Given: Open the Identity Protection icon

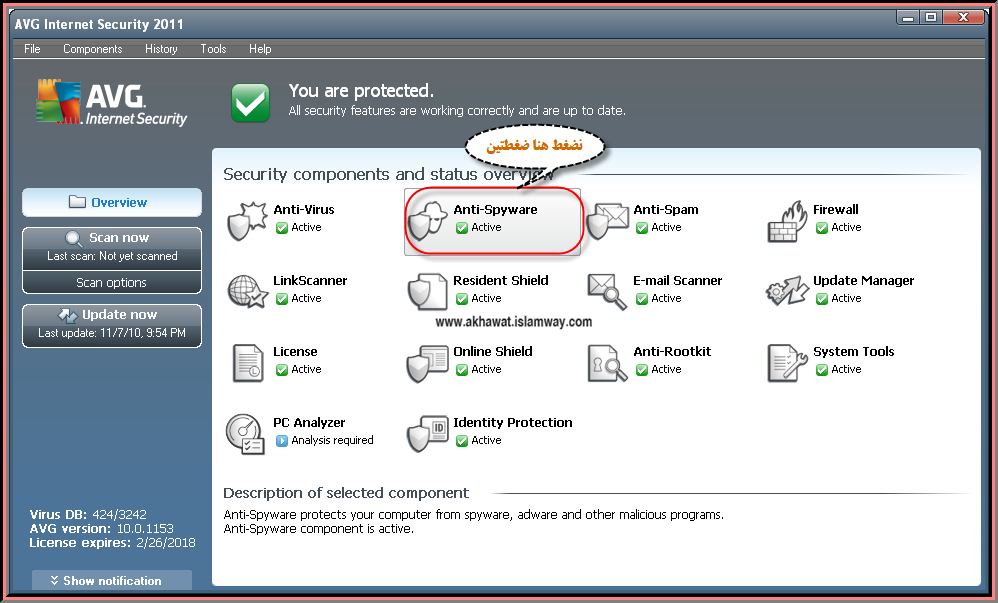Looking at the screenshot, I should [x=428, y=434].
